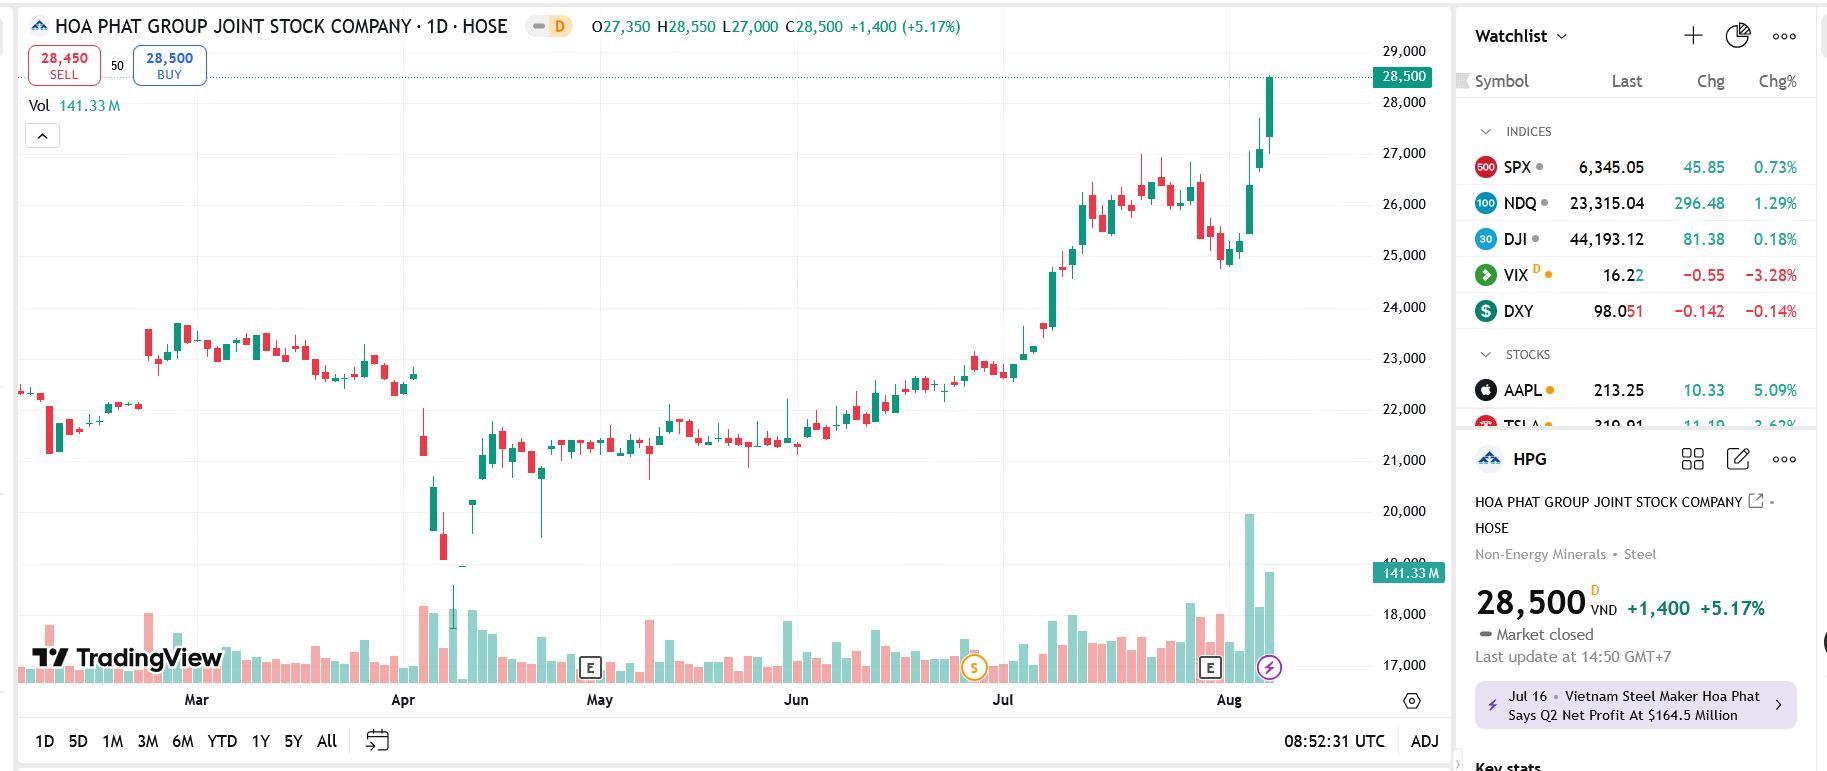Open the note edit icon beside HPG
This screenshot has width=1827, height=771.
point(1738,459)
